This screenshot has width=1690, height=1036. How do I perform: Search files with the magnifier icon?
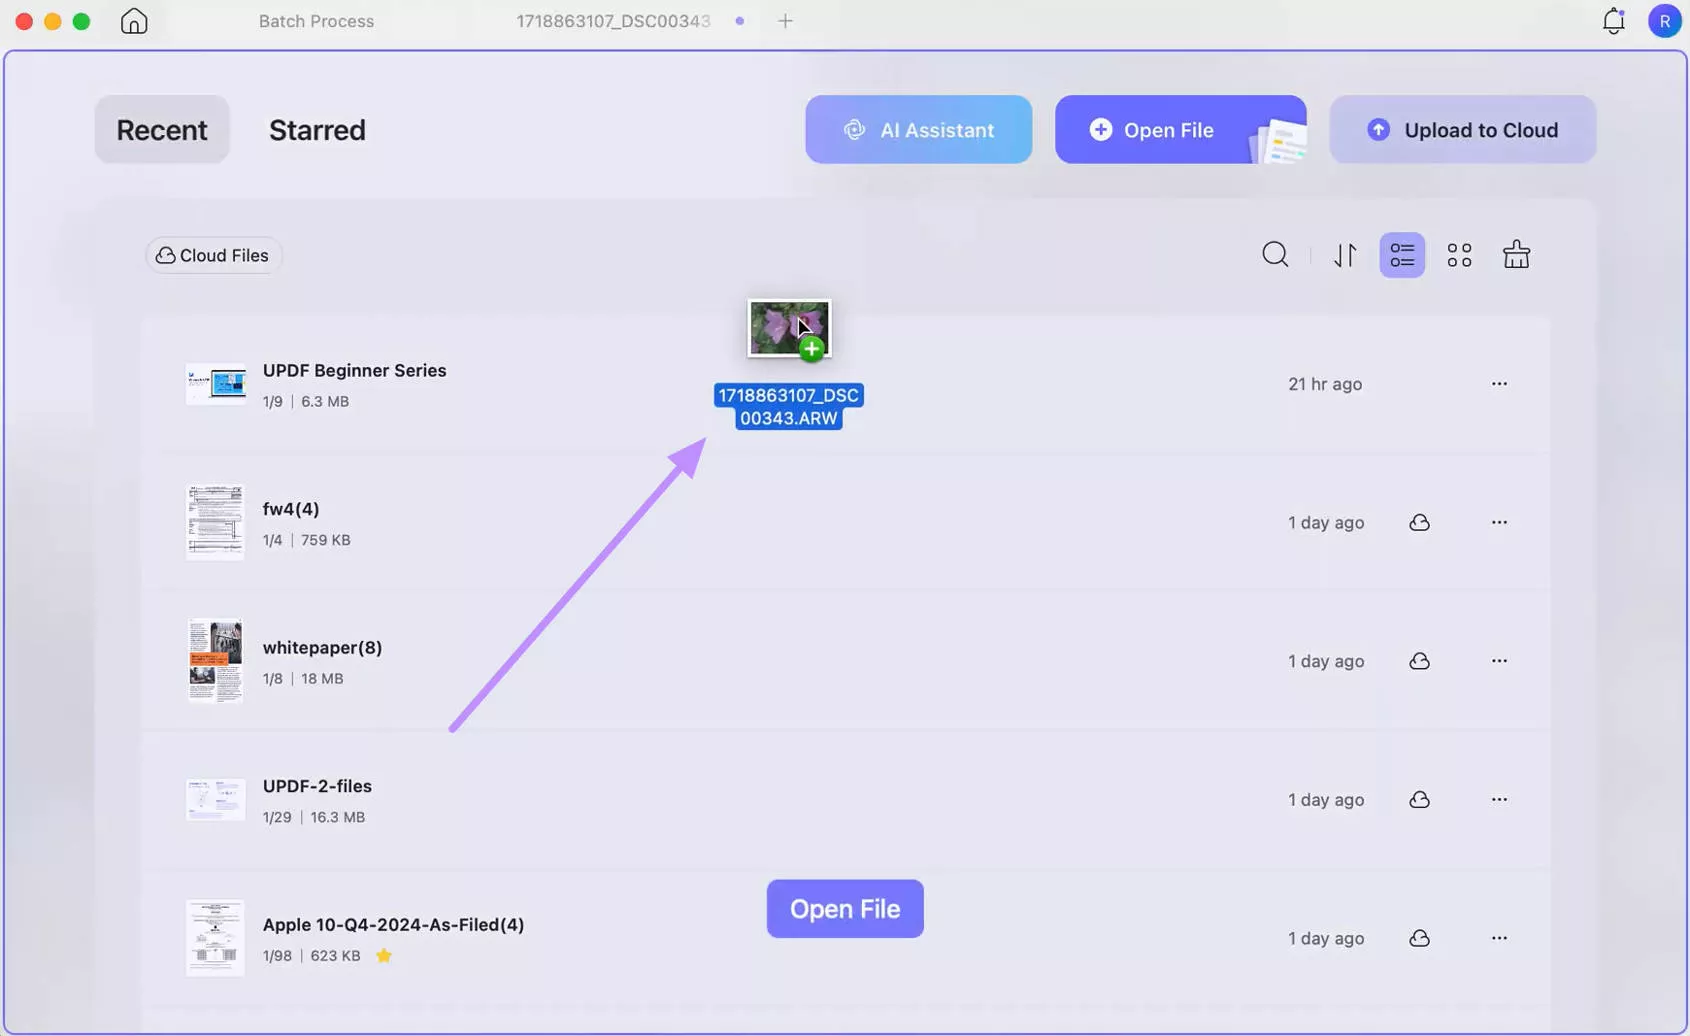(1275, 255)
